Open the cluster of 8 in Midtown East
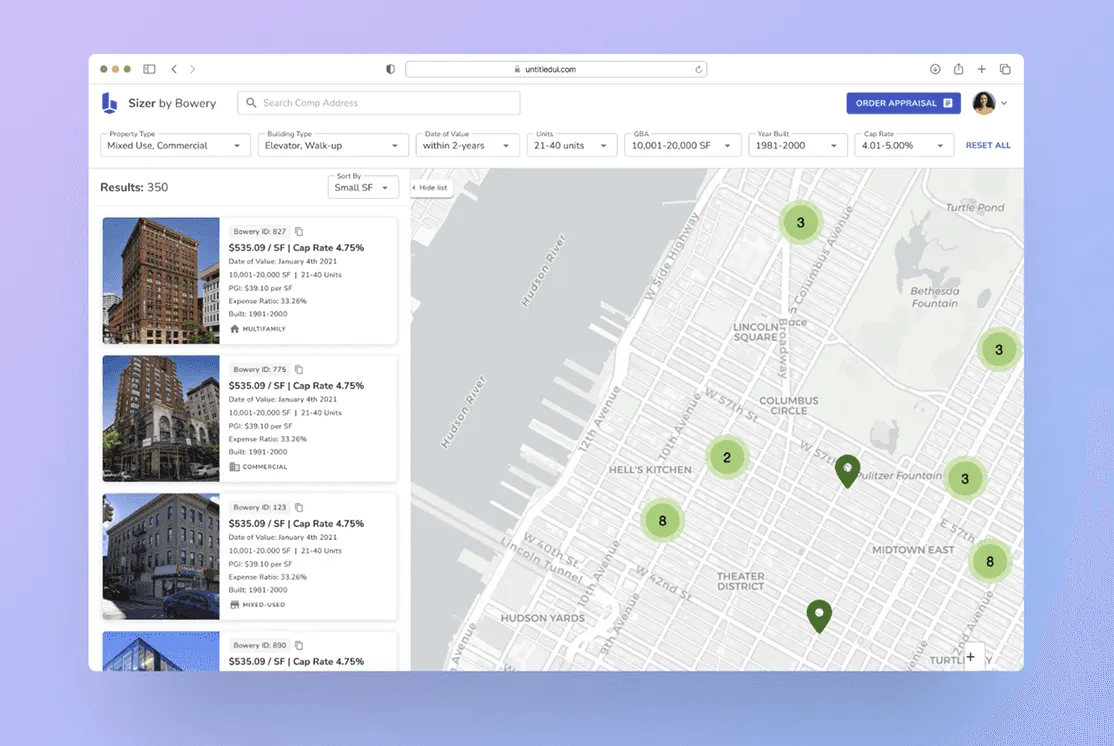The width and height of the screenshot is (1114, 746). click(990, 562)
